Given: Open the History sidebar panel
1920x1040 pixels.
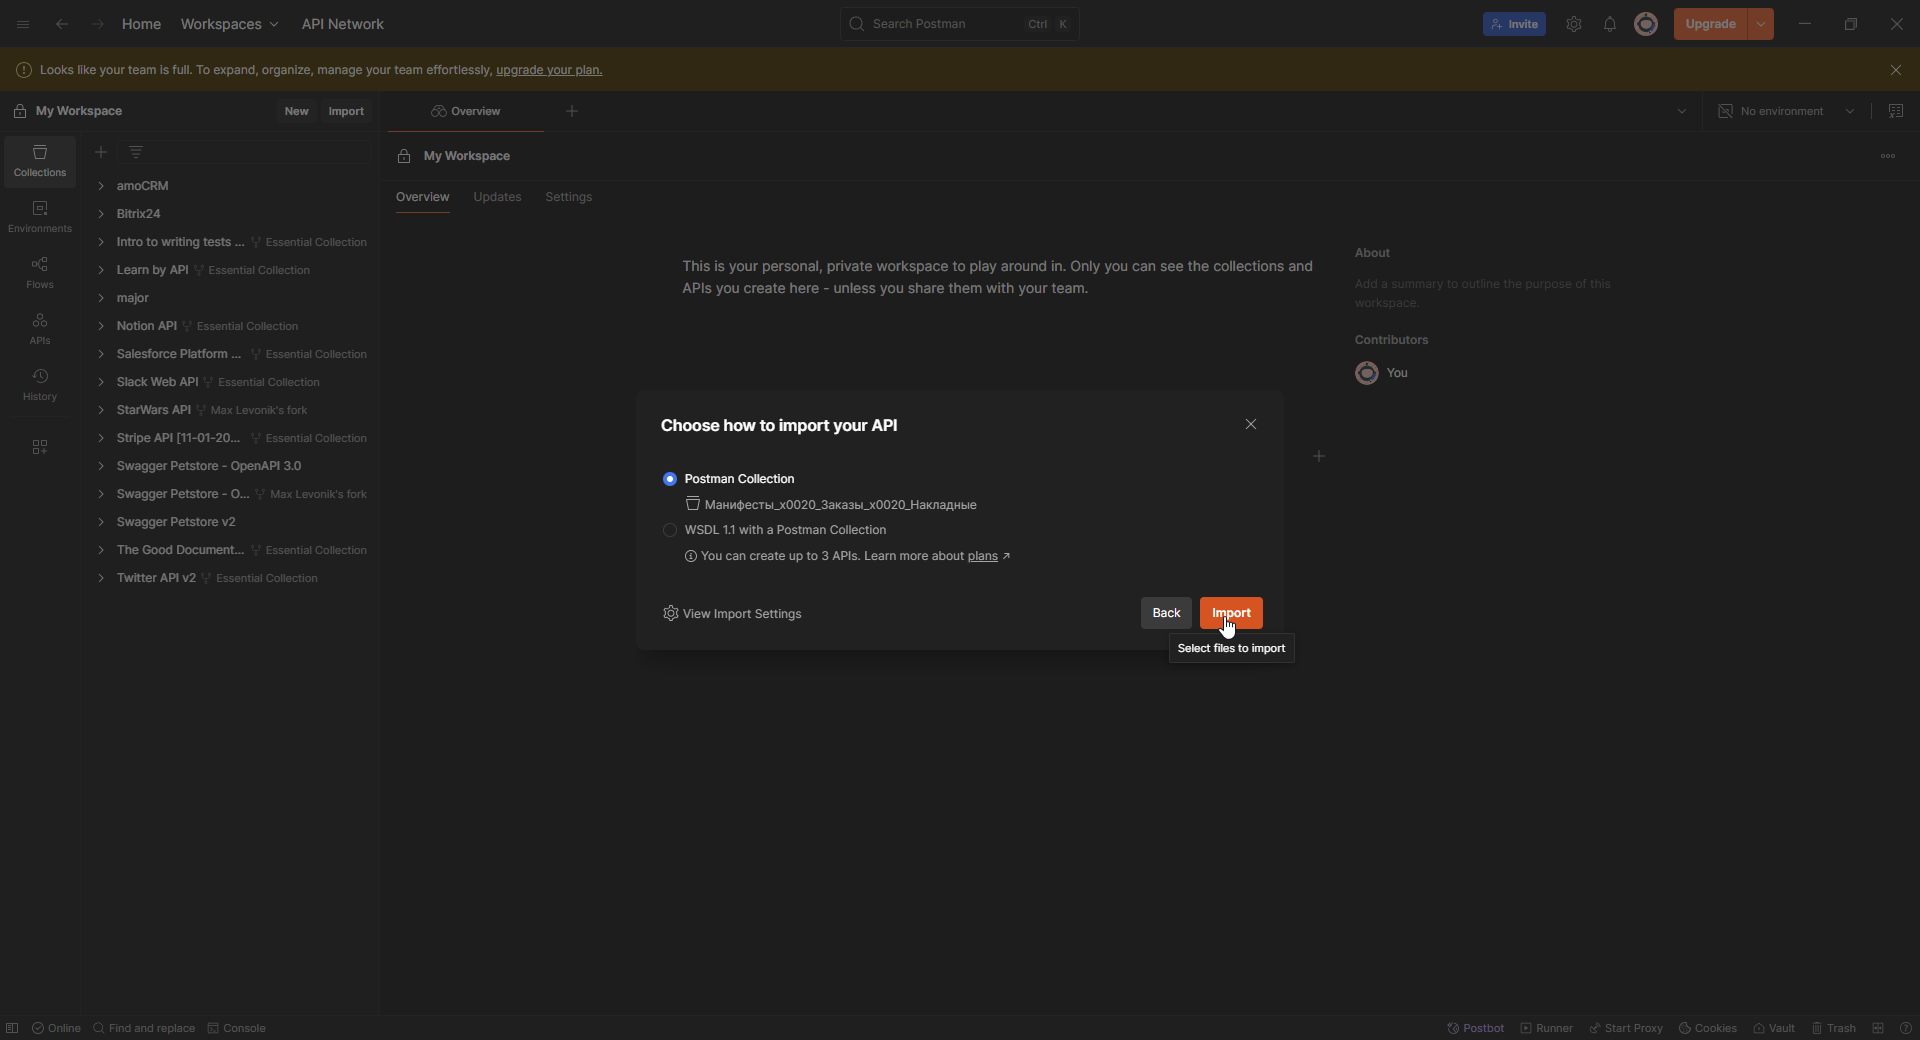Looking at the screenshot, I should (40, 385).
